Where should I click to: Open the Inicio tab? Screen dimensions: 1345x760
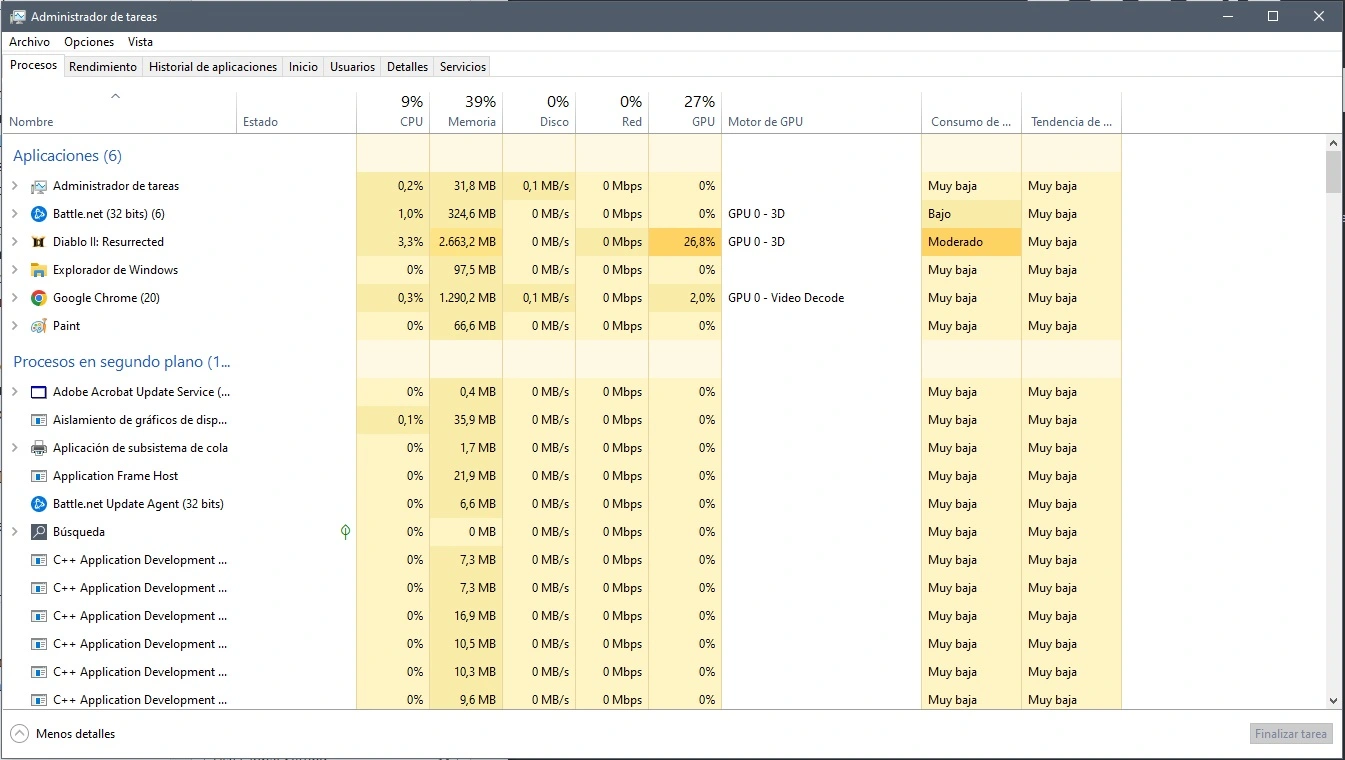pos(303,67)
